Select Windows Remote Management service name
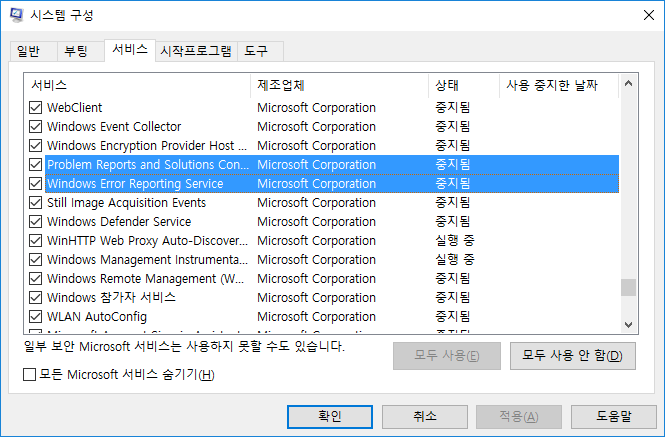665x437 pixels. coord(145,279)
